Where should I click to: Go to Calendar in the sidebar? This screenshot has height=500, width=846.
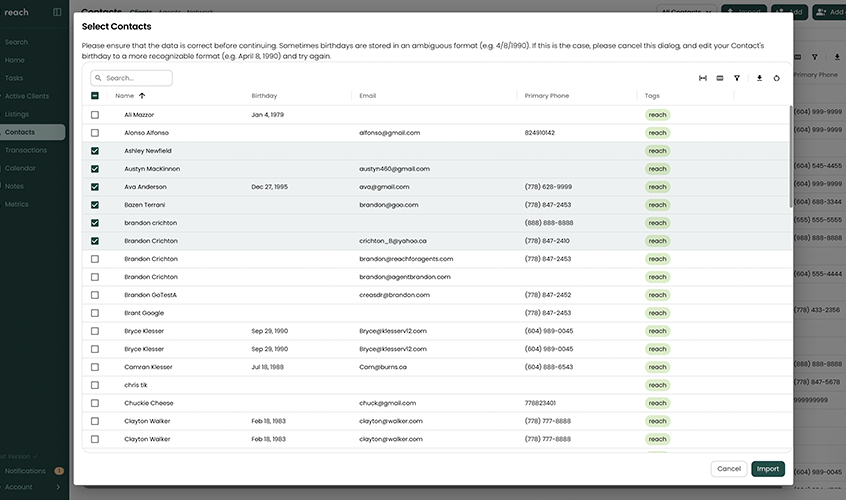click(x=20, y=168)
